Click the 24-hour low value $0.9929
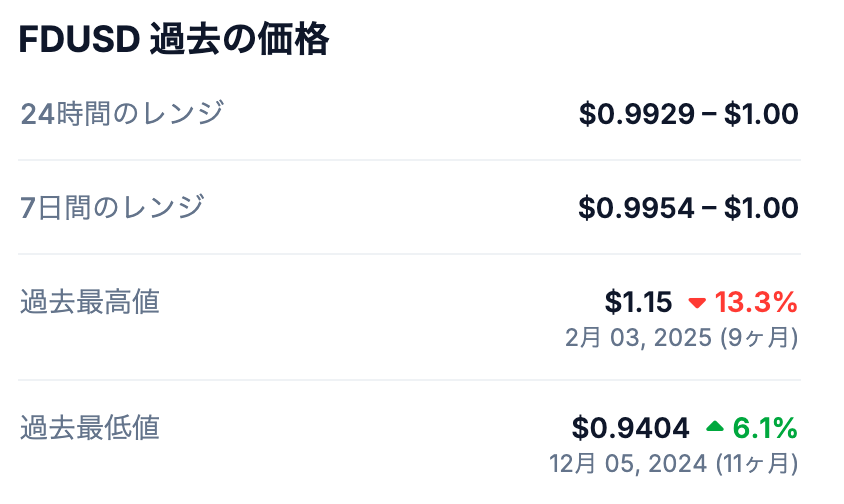This screenshot has height=504, width=844. [x=637, y=114]
